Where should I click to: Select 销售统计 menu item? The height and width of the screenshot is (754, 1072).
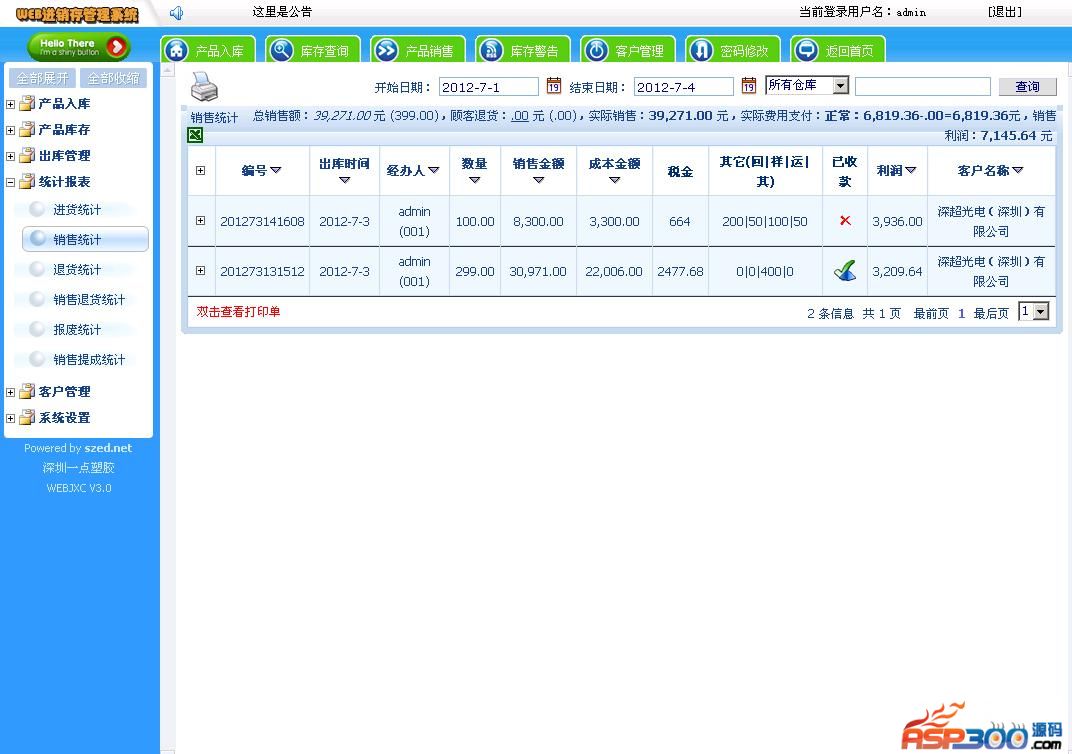coord(85,239)
